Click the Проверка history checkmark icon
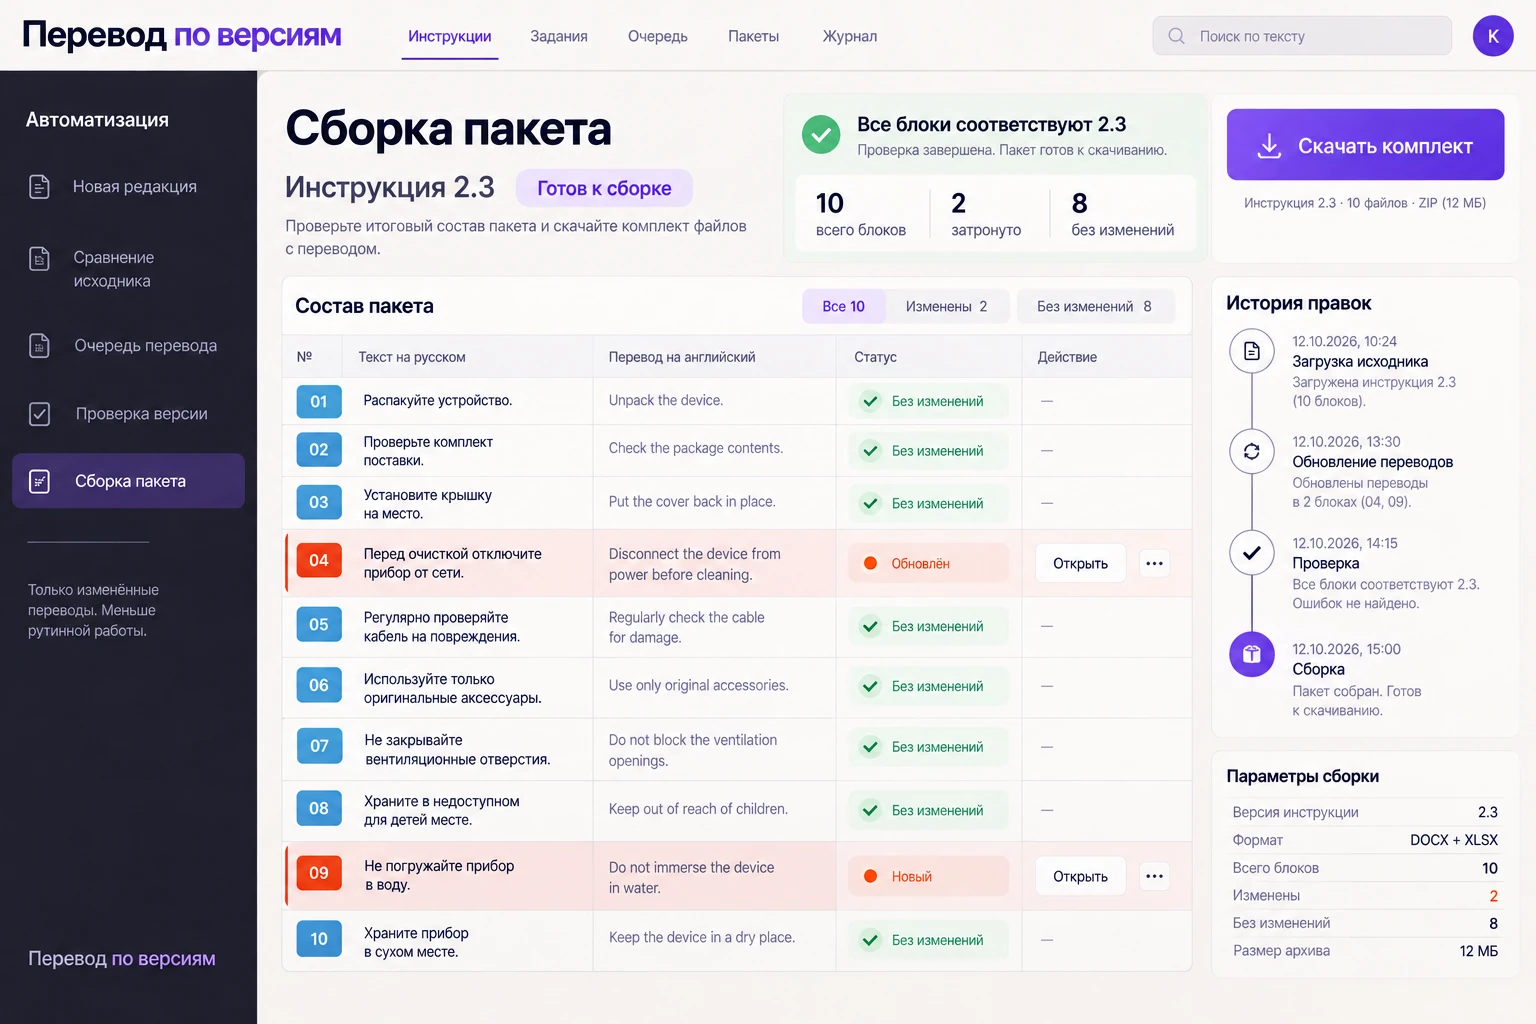Screen dimensions: 1536x1024 (1252, 553)
